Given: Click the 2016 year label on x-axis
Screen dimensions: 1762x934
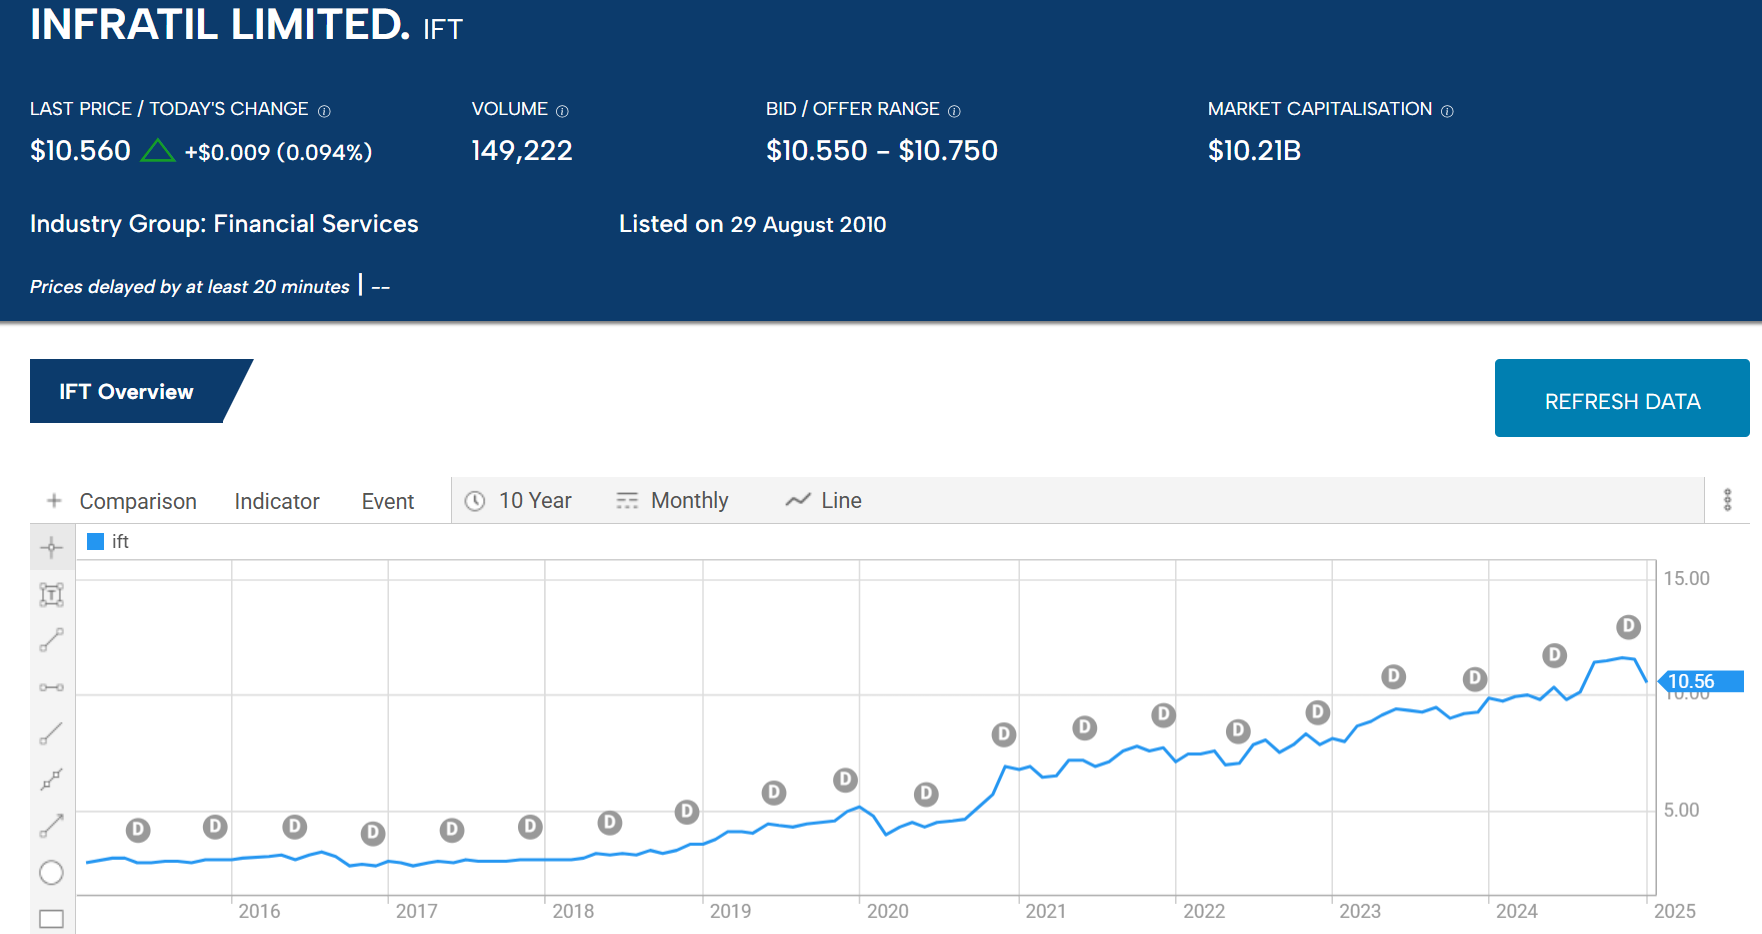Looking at the screenshot, I should click(x=259, y=911).
